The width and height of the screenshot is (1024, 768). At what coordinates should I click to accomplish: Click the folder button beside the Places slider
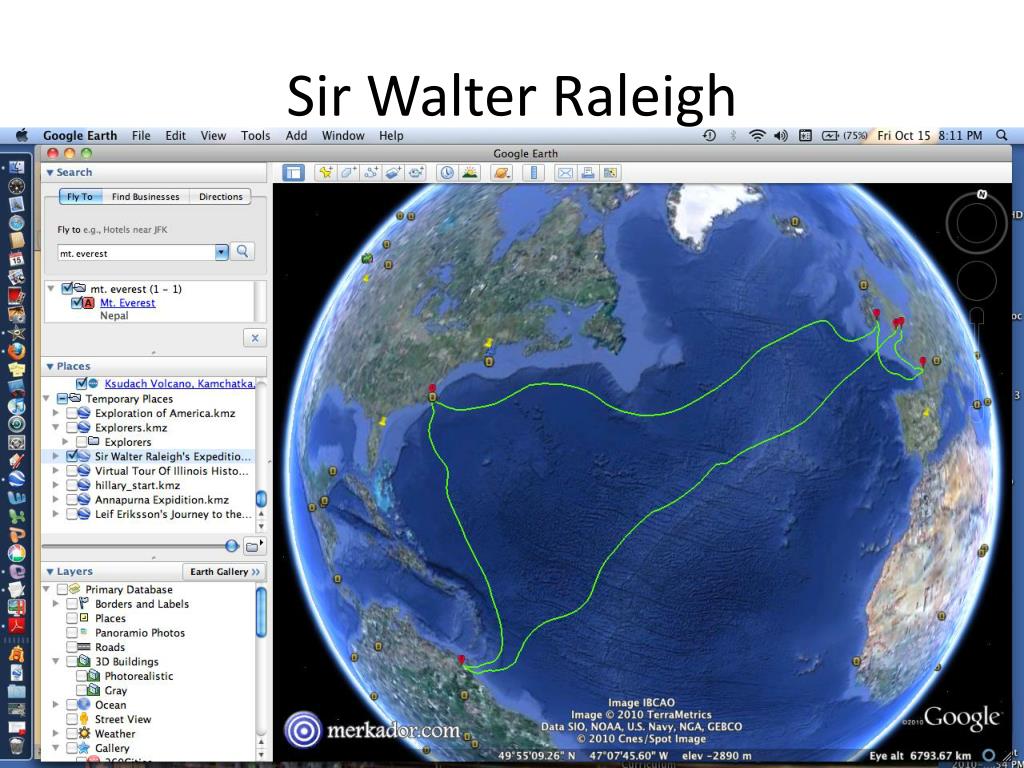(253, 546)
